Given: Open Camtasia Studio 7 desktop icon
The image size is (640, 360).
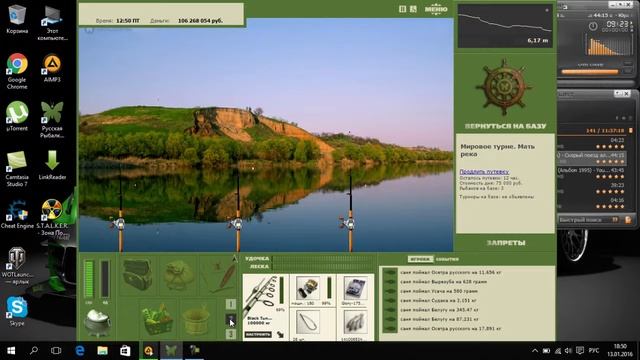Looking at the screenshot, I should 17,169.
